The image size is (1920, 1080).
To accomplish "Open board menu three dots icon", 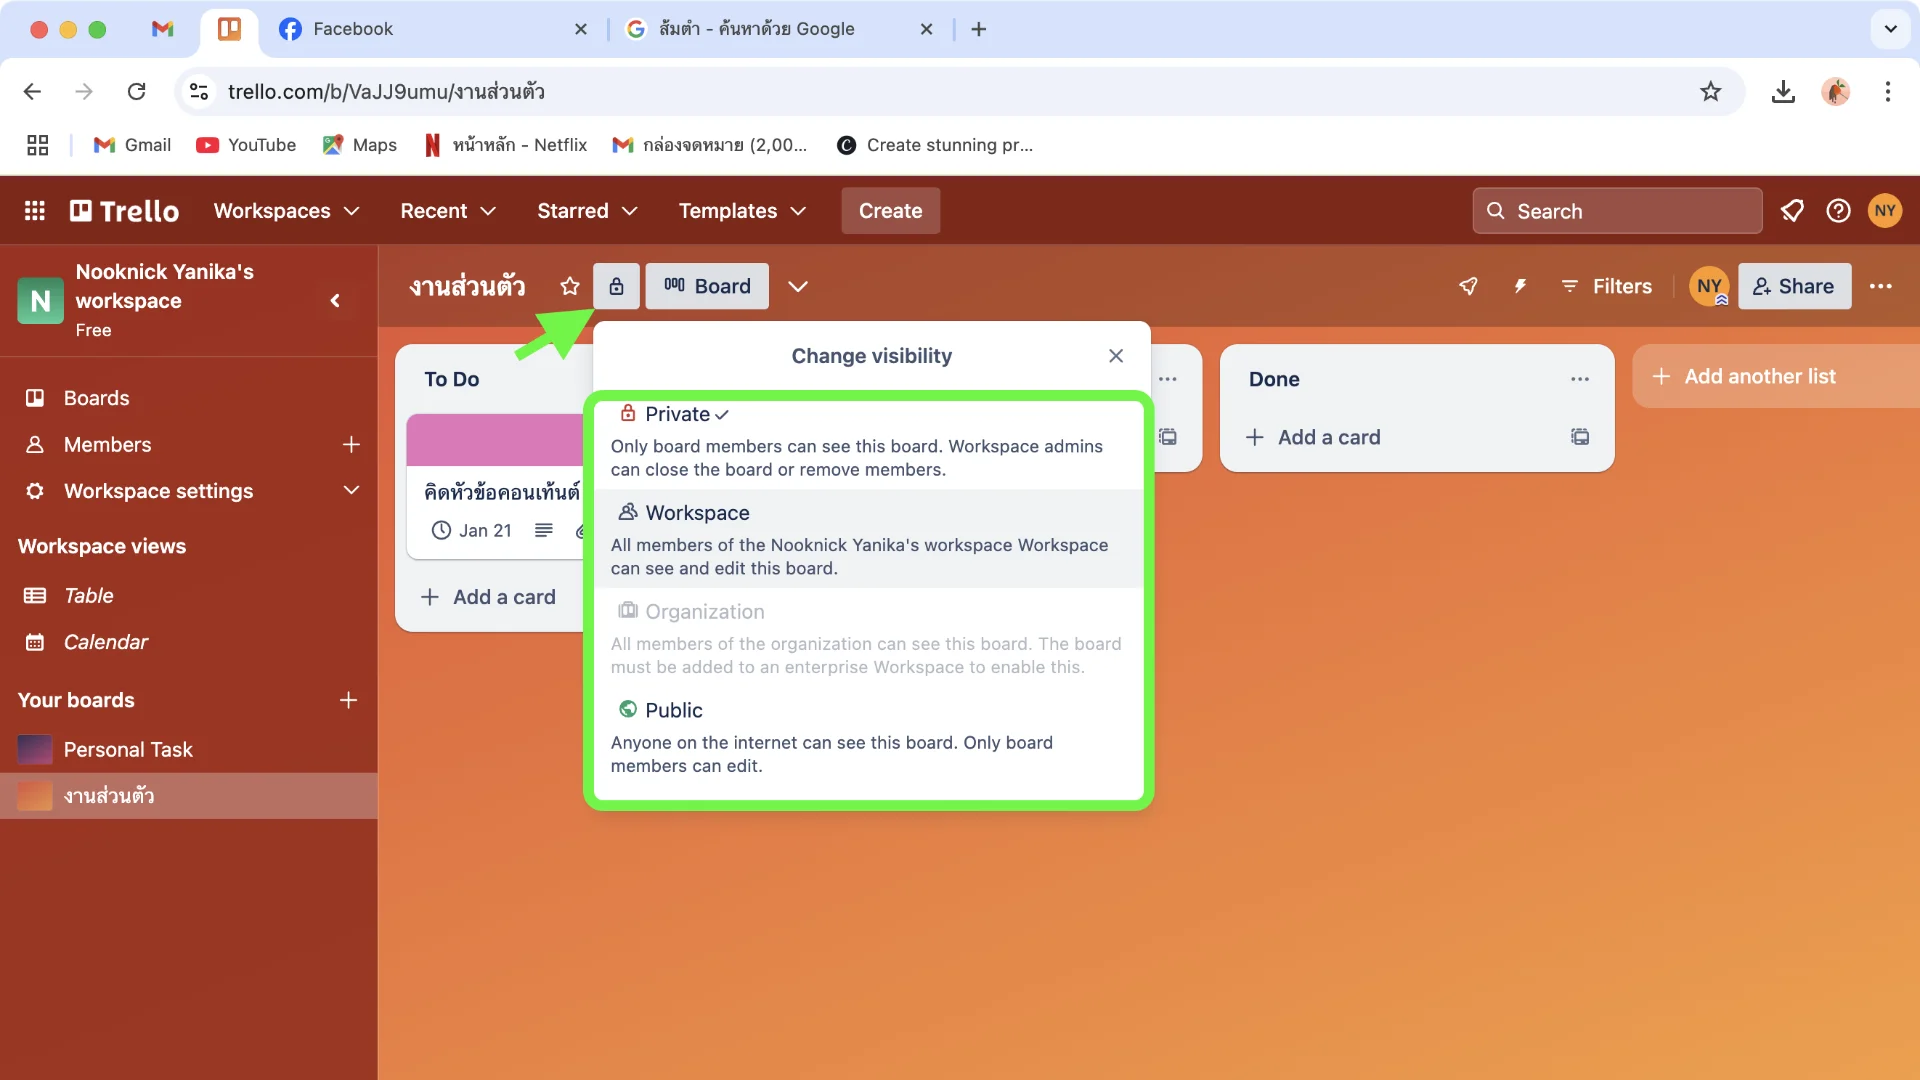I will click(x=1880, y=287).
